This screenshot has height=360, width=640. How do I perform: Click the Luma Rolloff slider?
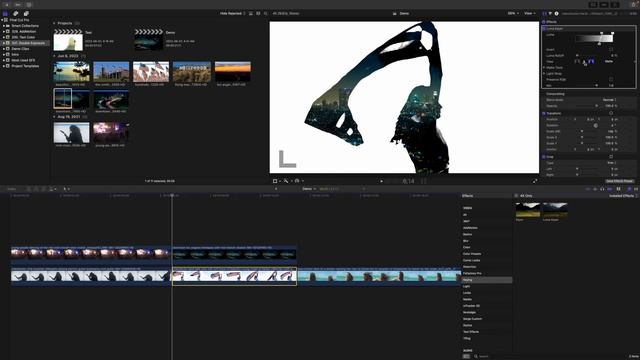pos(587,56)
